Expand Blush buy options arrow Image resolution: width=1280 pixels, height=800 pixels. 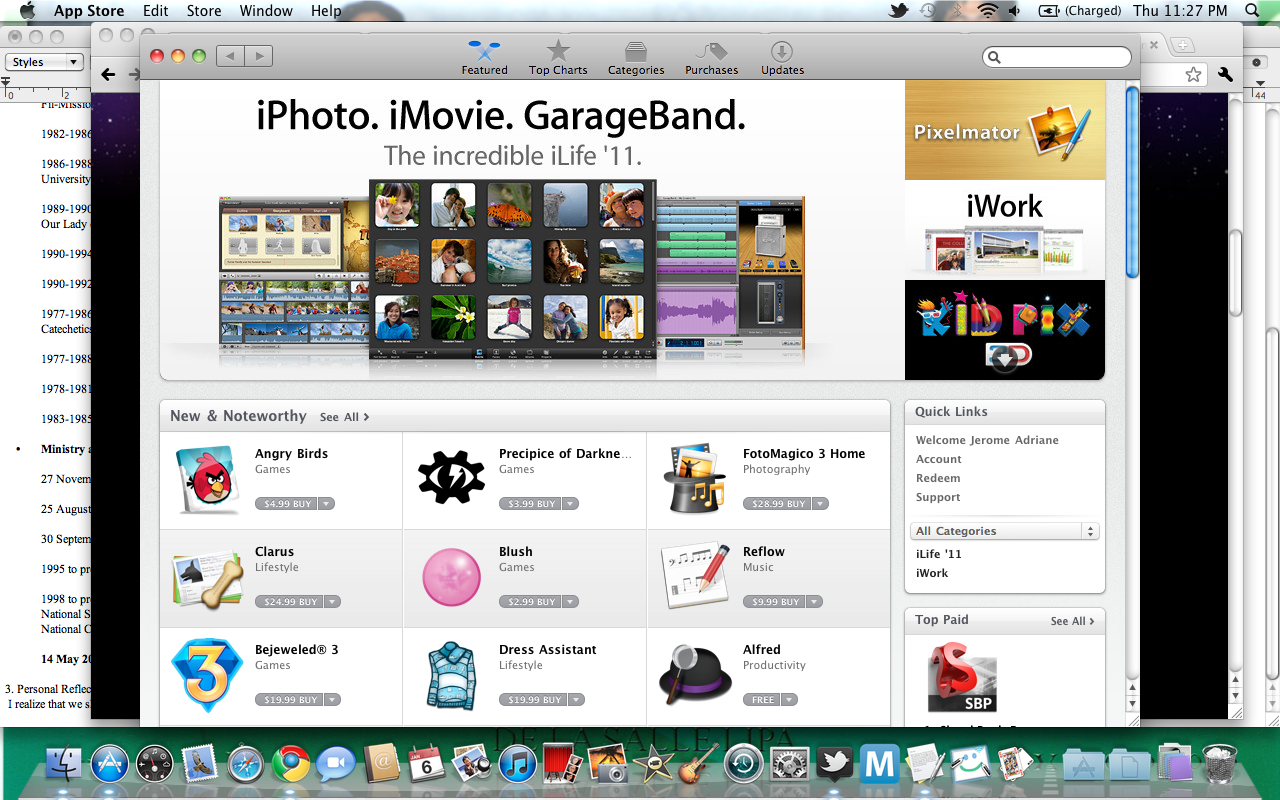tap(570, 602)
